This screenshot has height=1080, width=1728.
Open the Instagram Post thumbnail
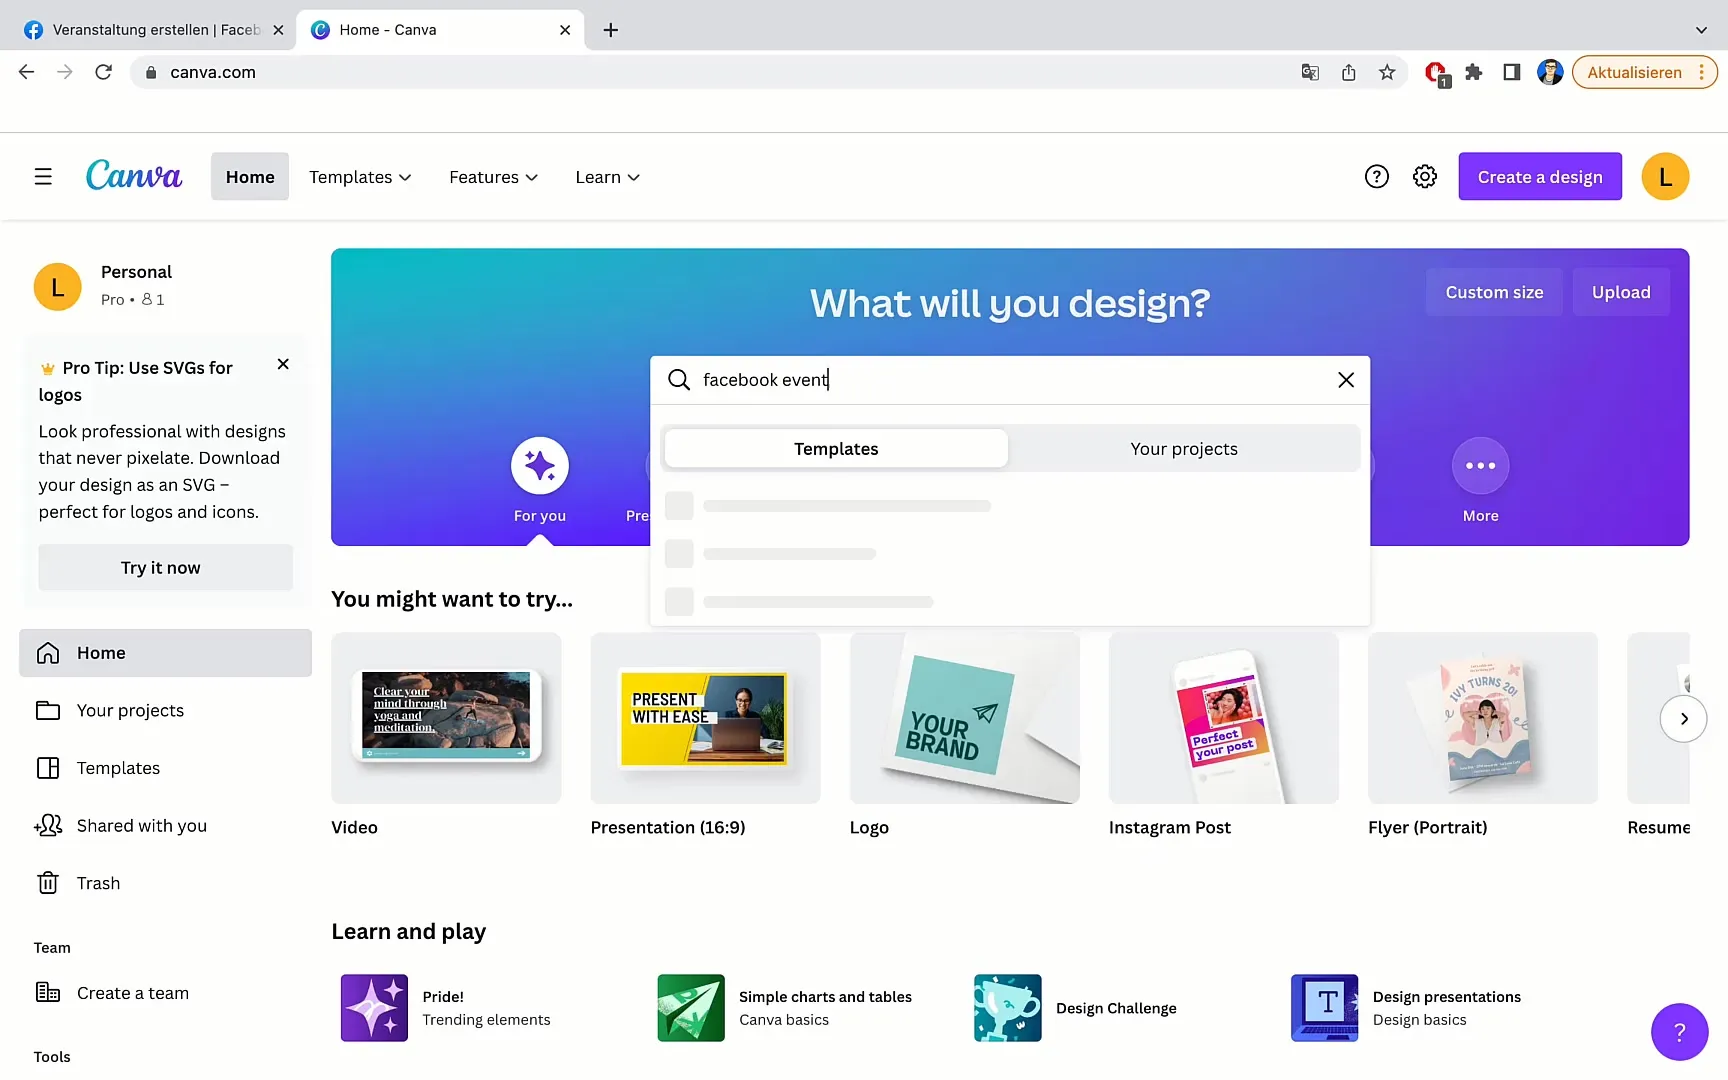click(1223, 718)
